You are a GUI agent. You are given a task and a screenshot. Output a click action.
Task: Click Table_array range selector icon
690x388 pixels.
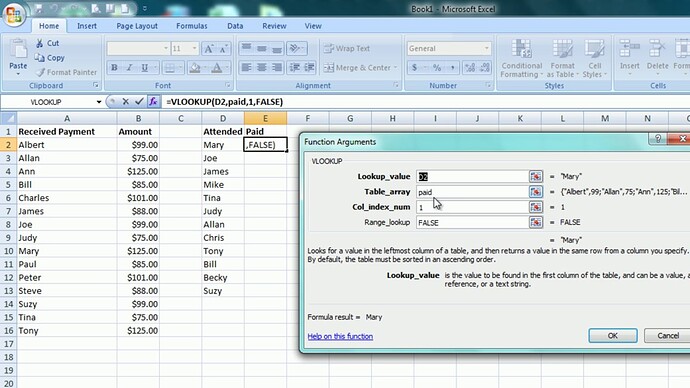point(536,192)
